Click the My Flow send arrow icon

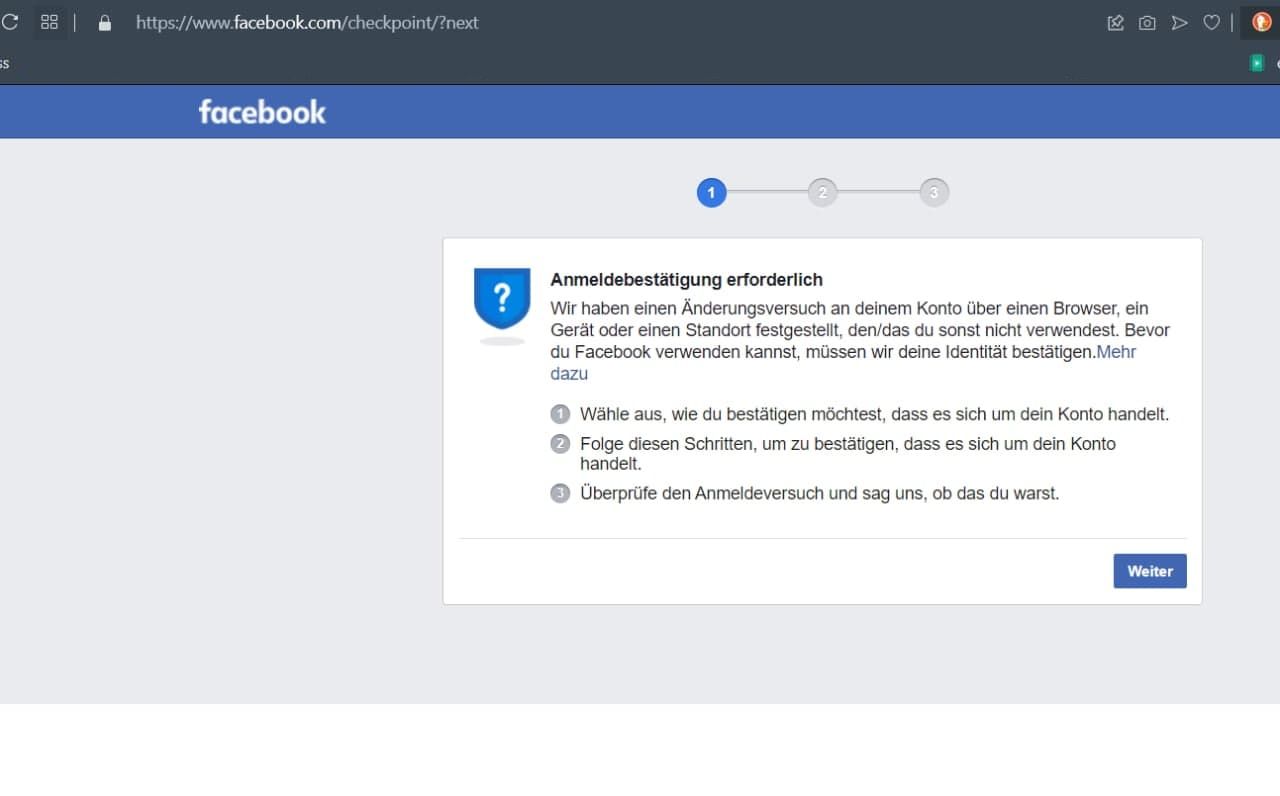1180,22
